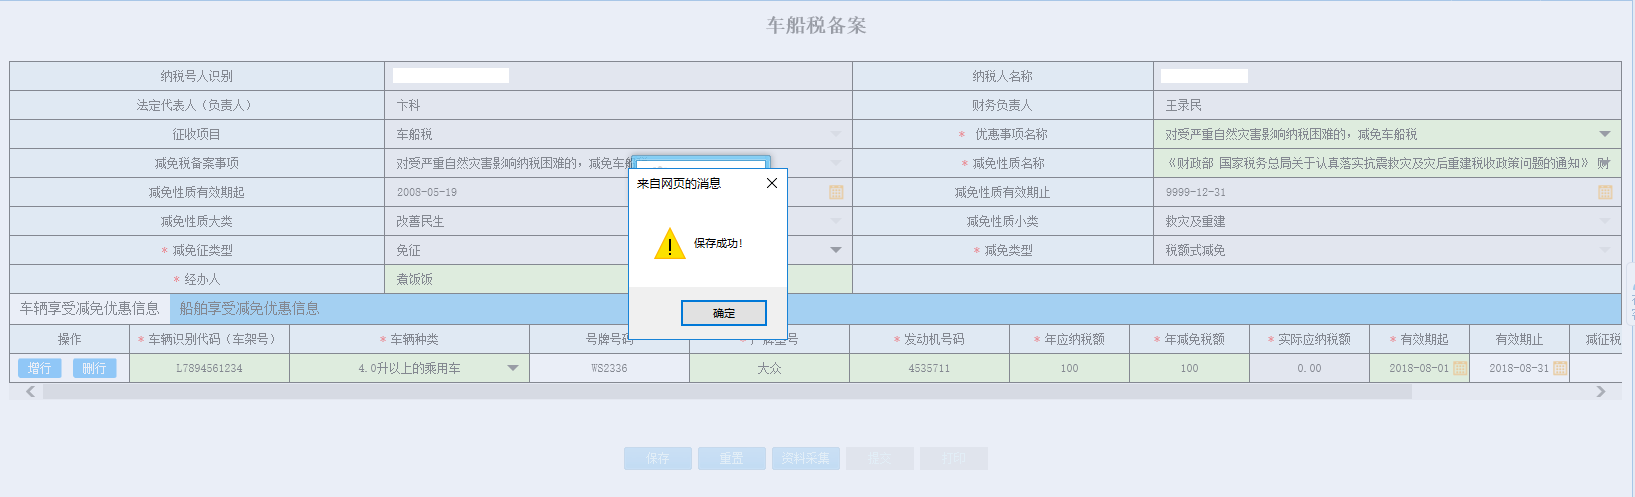Click the 减免性质大类 value 改善民生
The width and height of the screenshot is (1635, 497).
420,221
